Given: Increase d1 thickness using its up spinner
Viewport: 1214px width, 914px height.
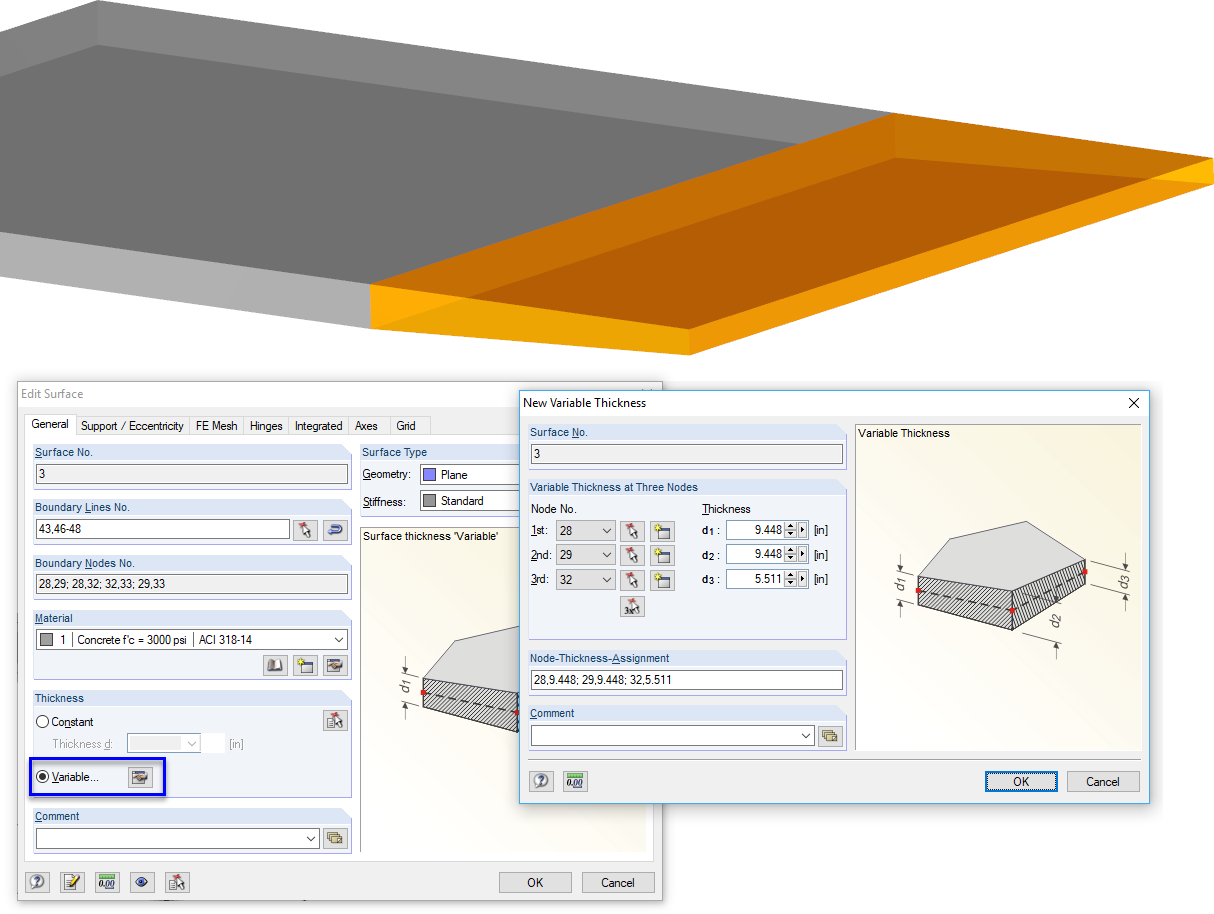Looking at the screenshot, I should click(x=788, y=526).
